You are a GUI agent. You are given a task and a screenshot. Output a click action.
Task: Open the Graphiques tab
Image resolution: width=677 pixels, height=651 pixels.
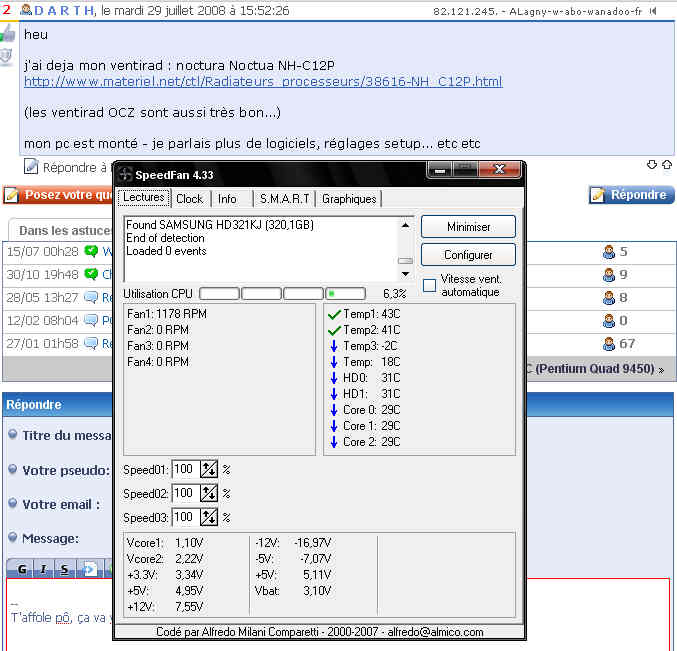349,199
